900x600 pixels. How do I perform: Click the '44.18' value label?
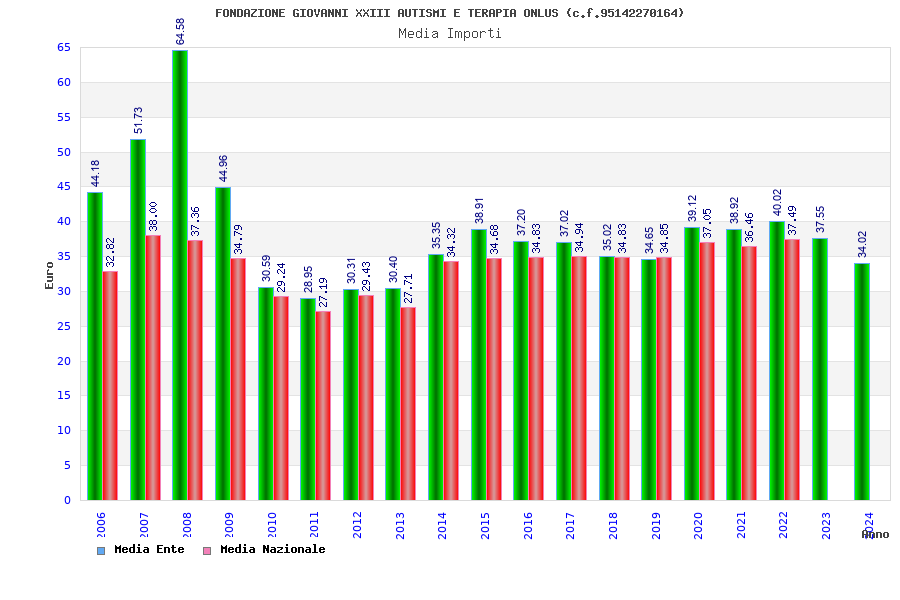tap(95, 173)
